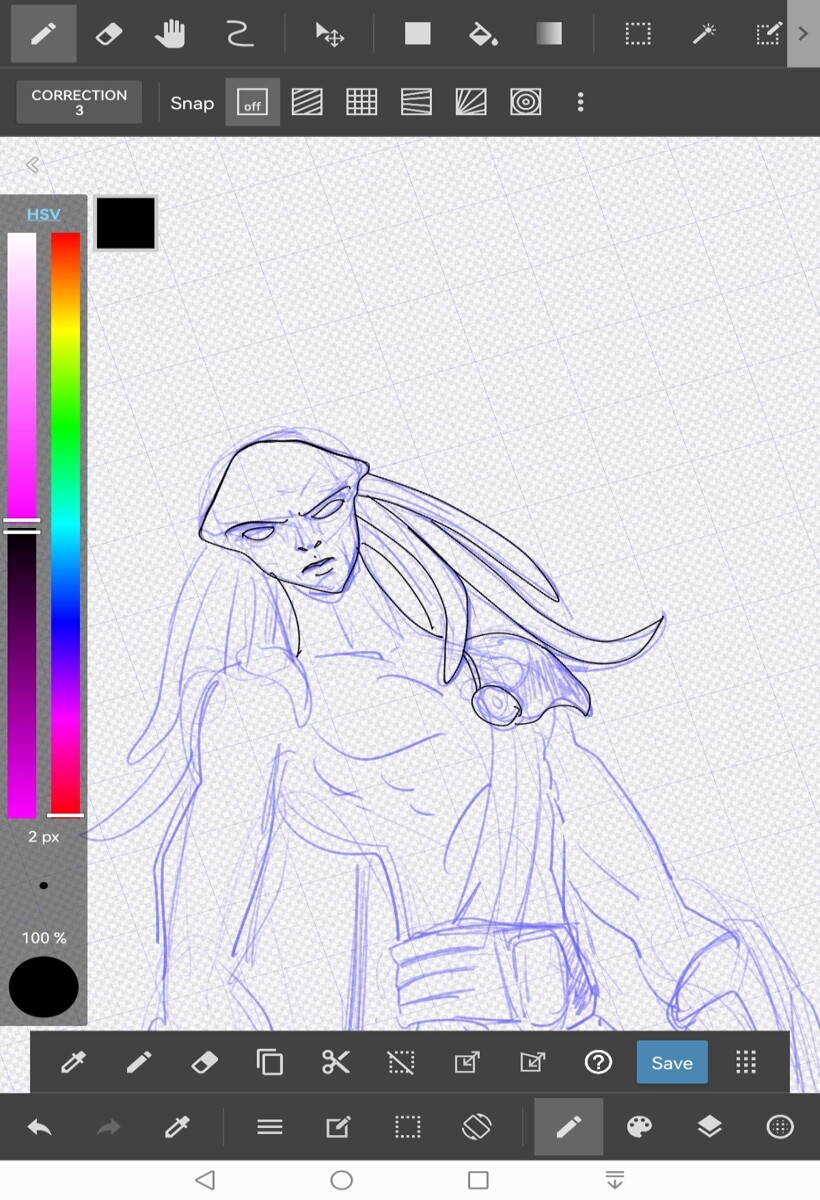Screen dimensions: 820x1200
Task: Select the eraser in shortcut bar
Action: pyautogui.click(x=204, y=1063)
